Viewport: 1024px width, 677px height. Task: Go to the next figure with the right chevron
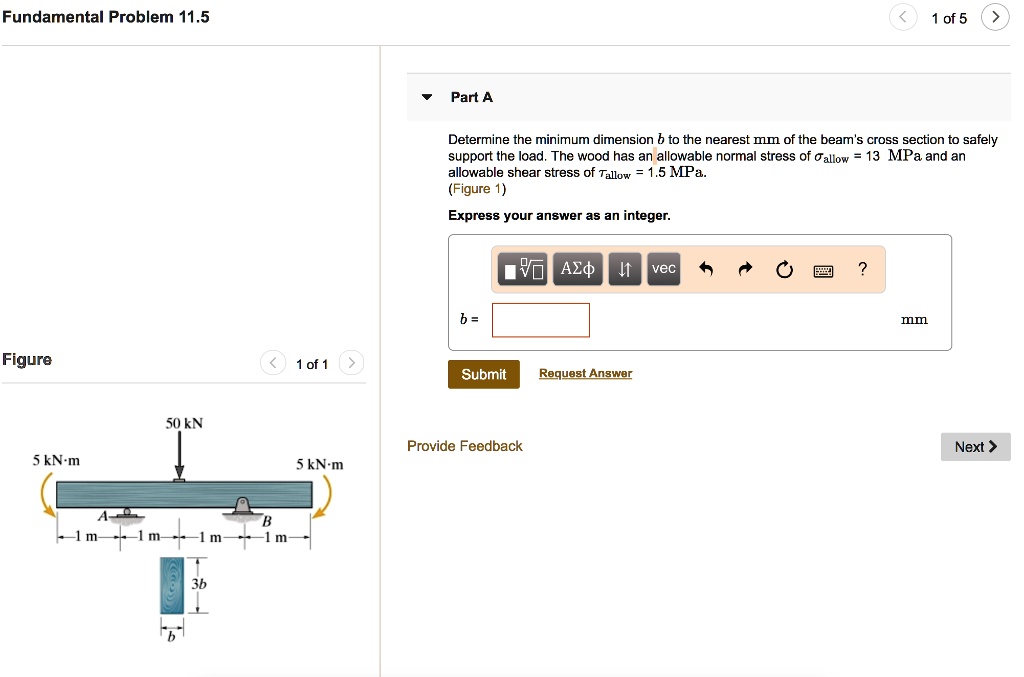pos(351,364)
